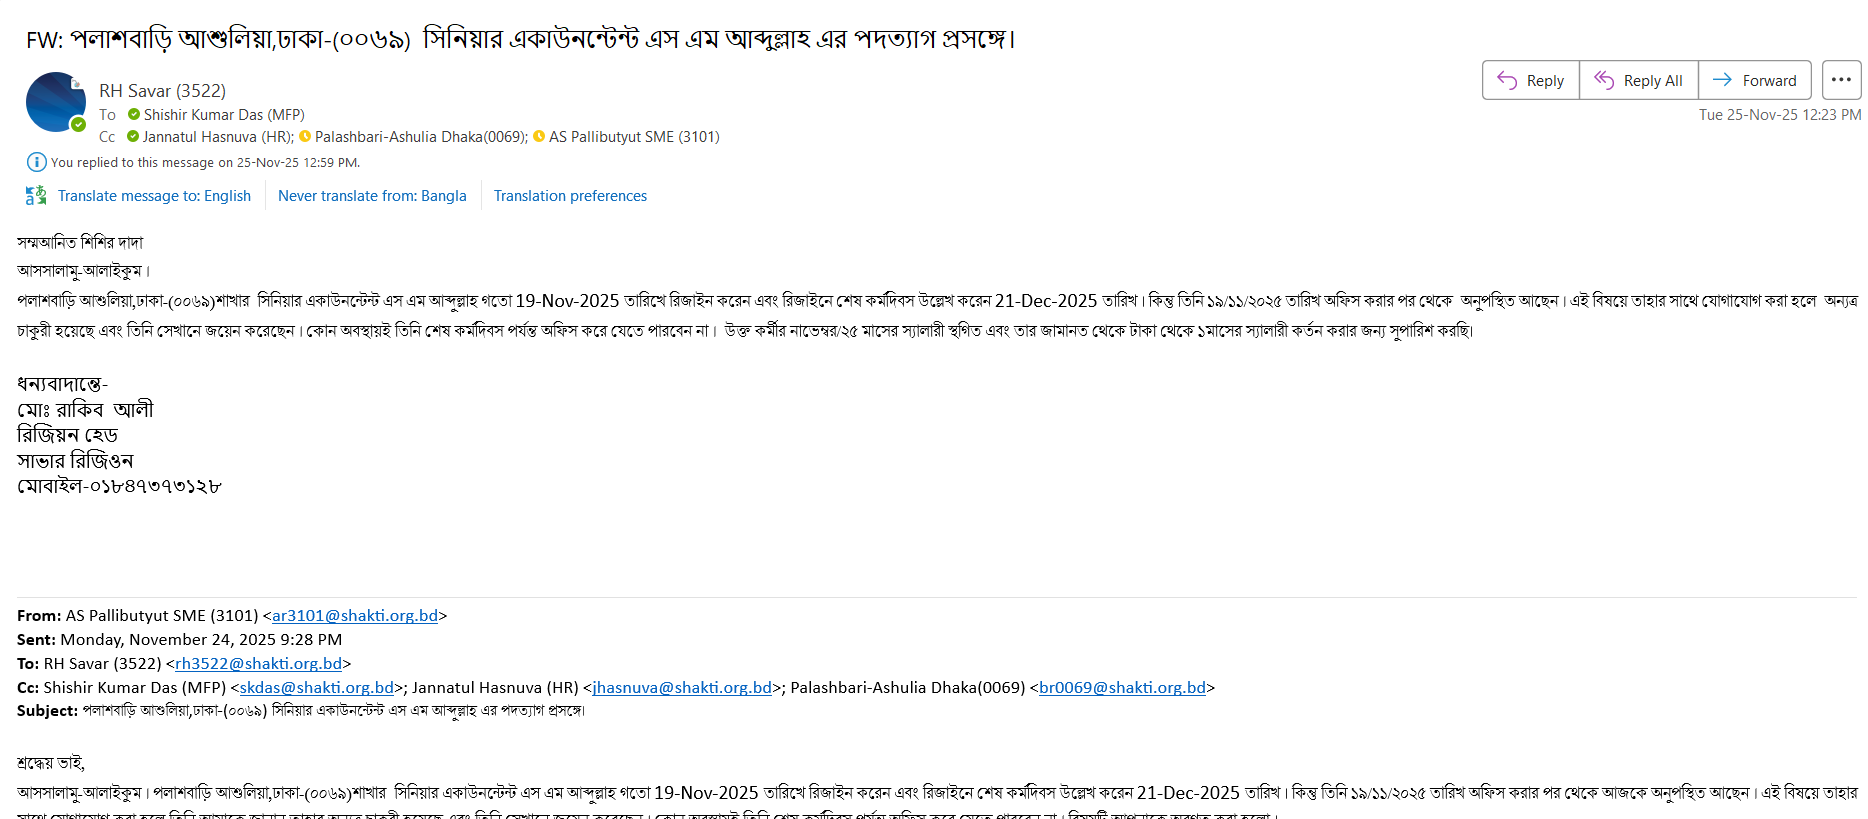Viewport: 1868px width, 819px height.
Task: Translate message to English
Action: tap(154, 196)
